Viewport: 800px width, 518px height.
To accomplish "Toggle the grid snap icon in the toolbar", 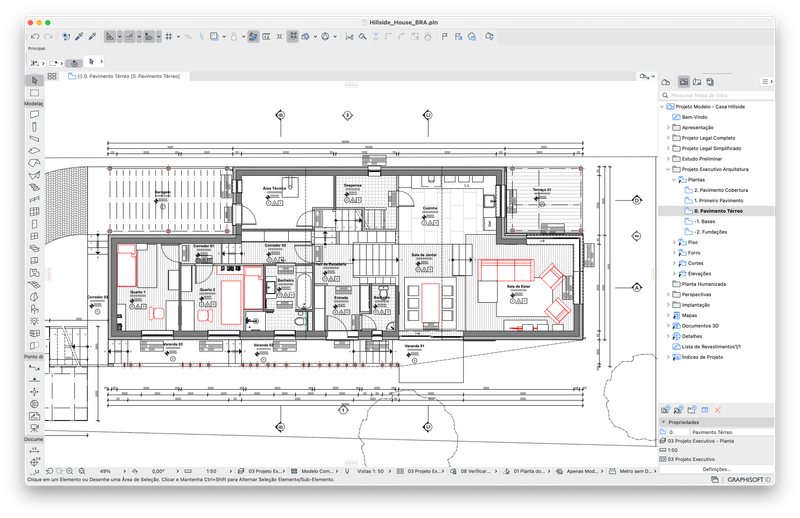I will [x=169, y=37].
